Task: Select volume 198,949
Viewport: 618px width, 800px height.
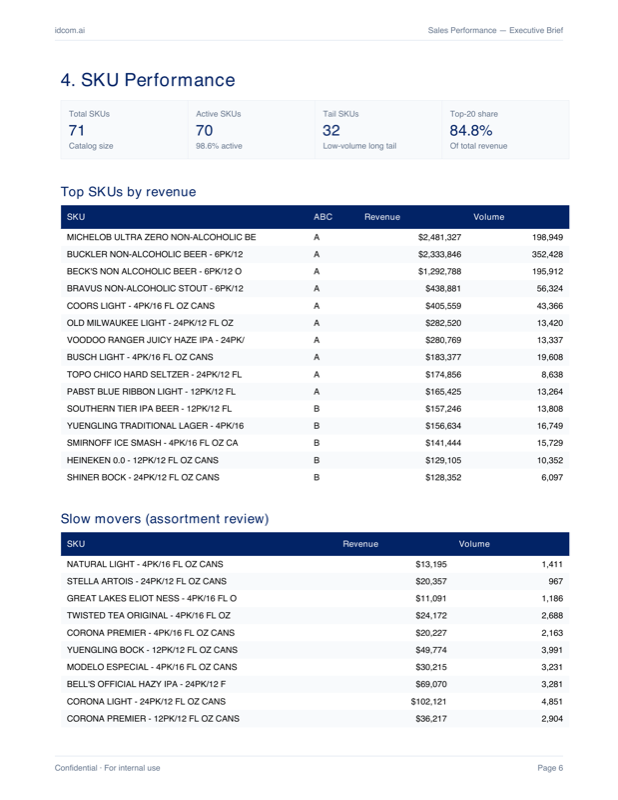Action: pyautogui.click(x=547, y=237)
